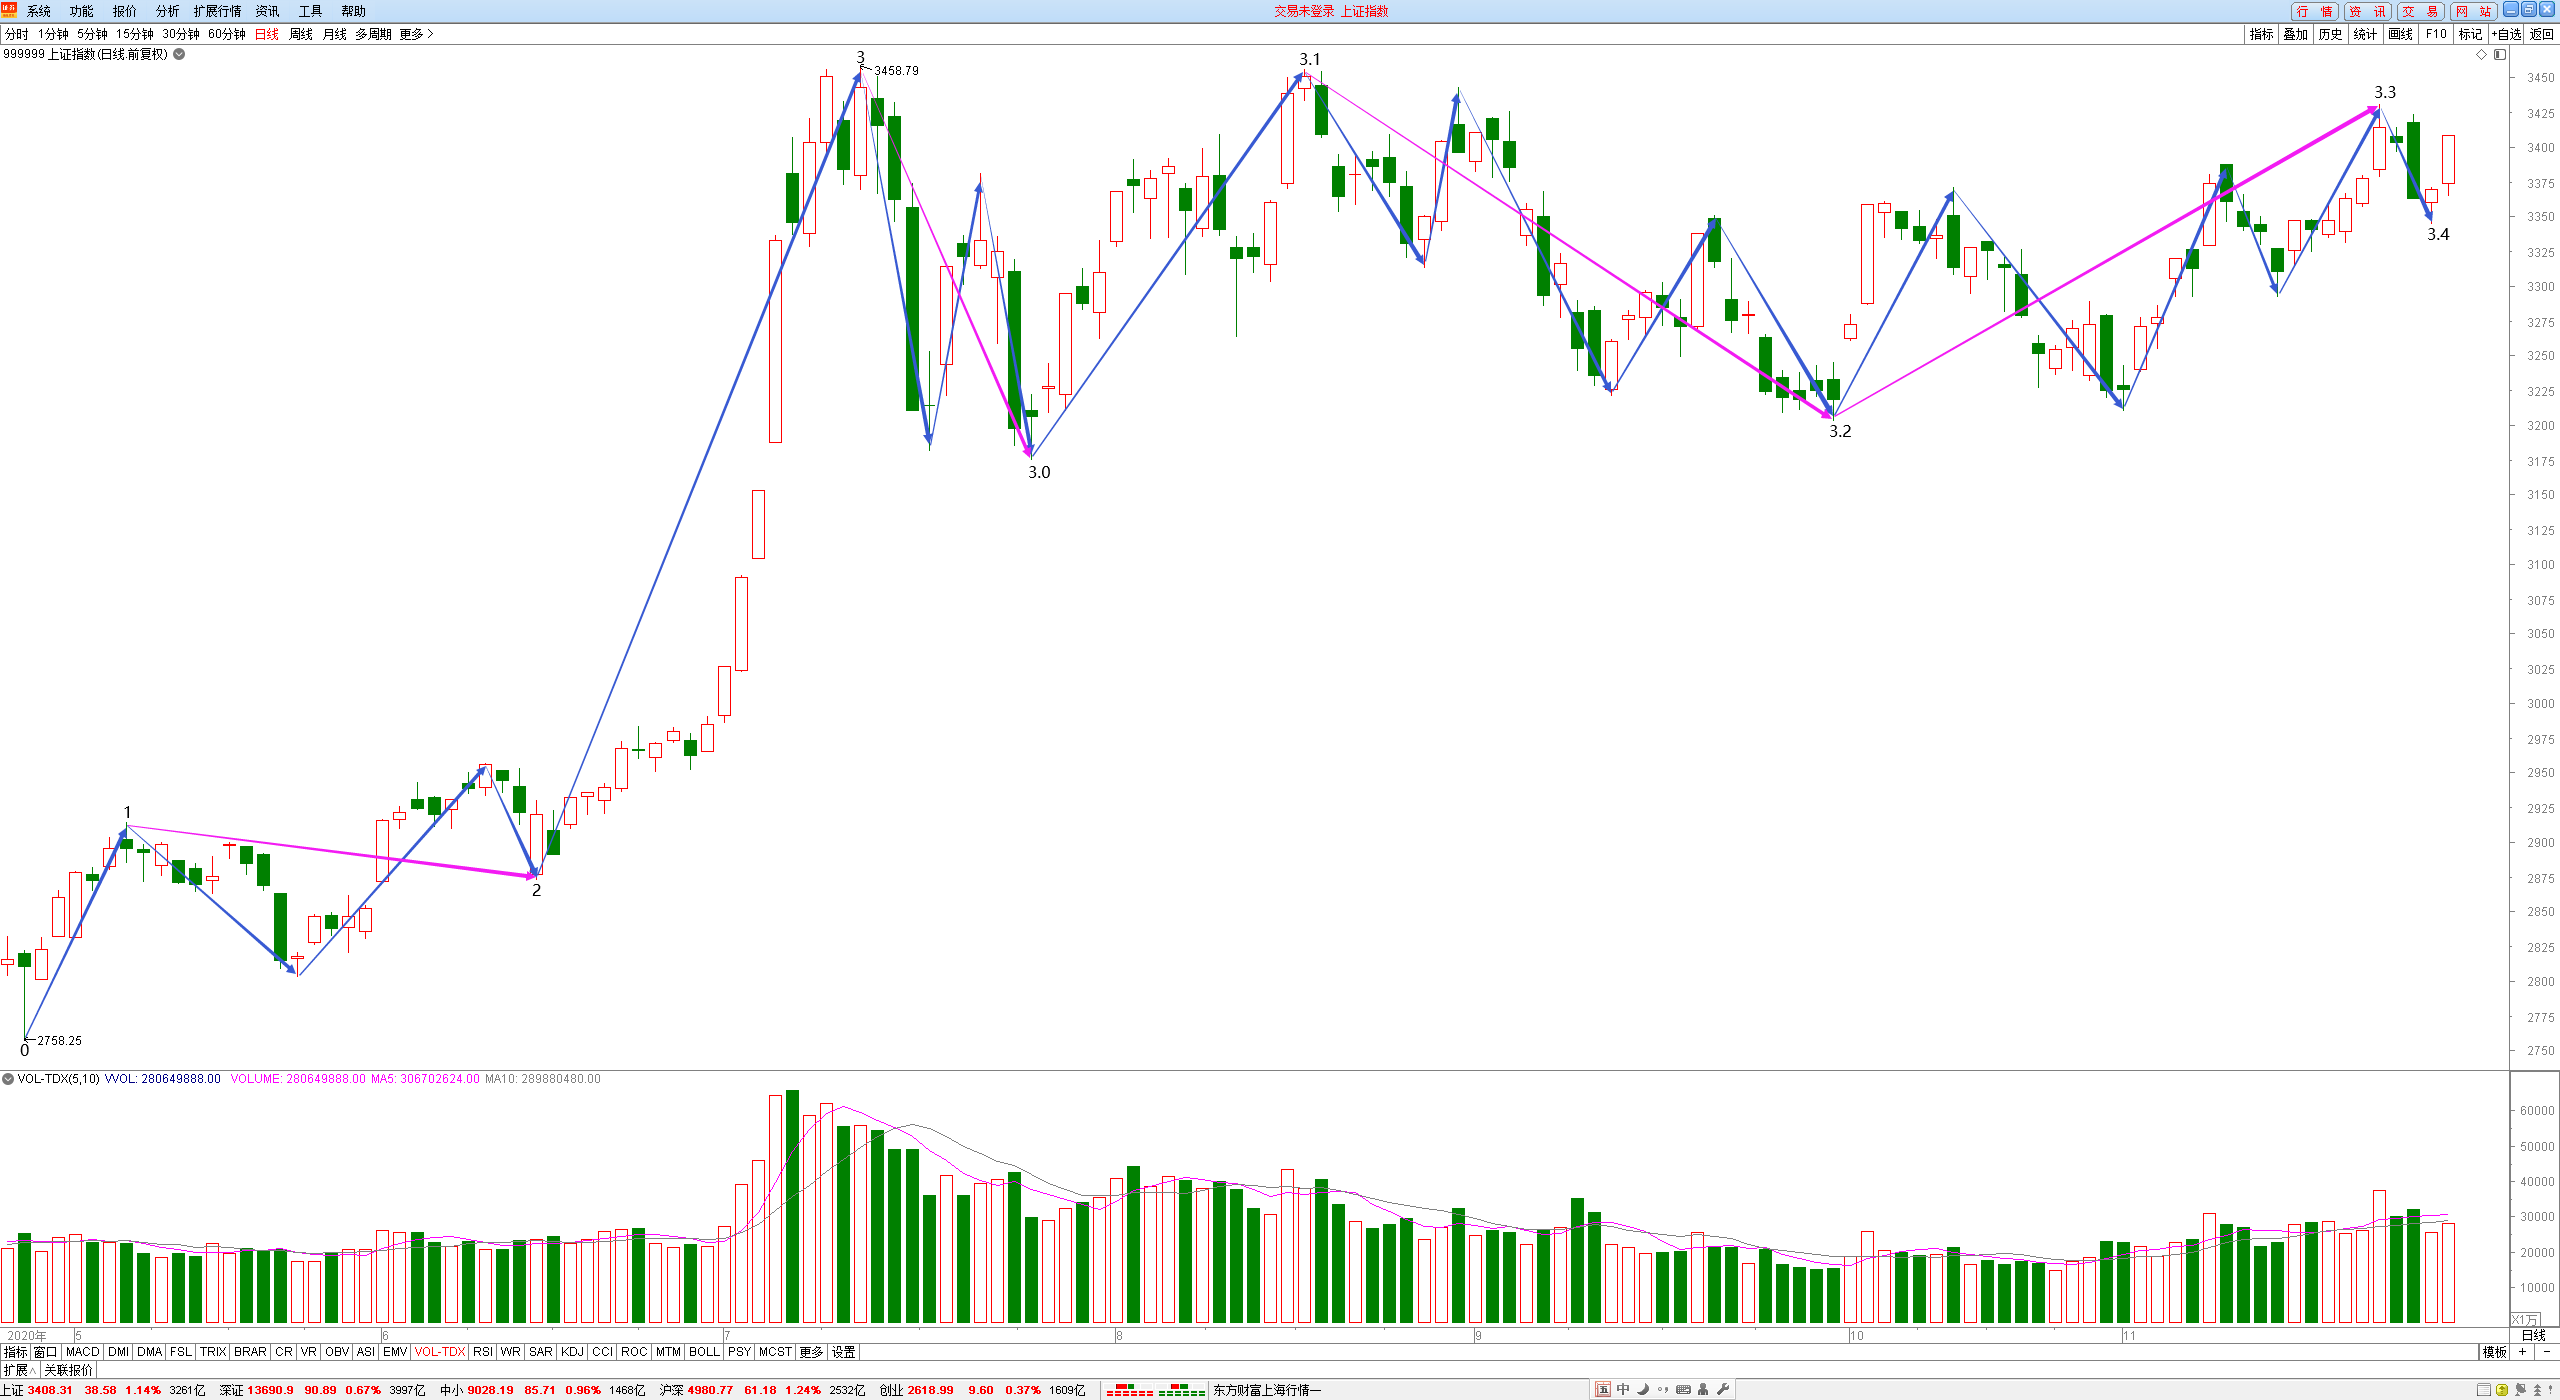Click the 交易 button in title bar
This screenshot has height=1400, width=2560.
[x=2420, y=11]
